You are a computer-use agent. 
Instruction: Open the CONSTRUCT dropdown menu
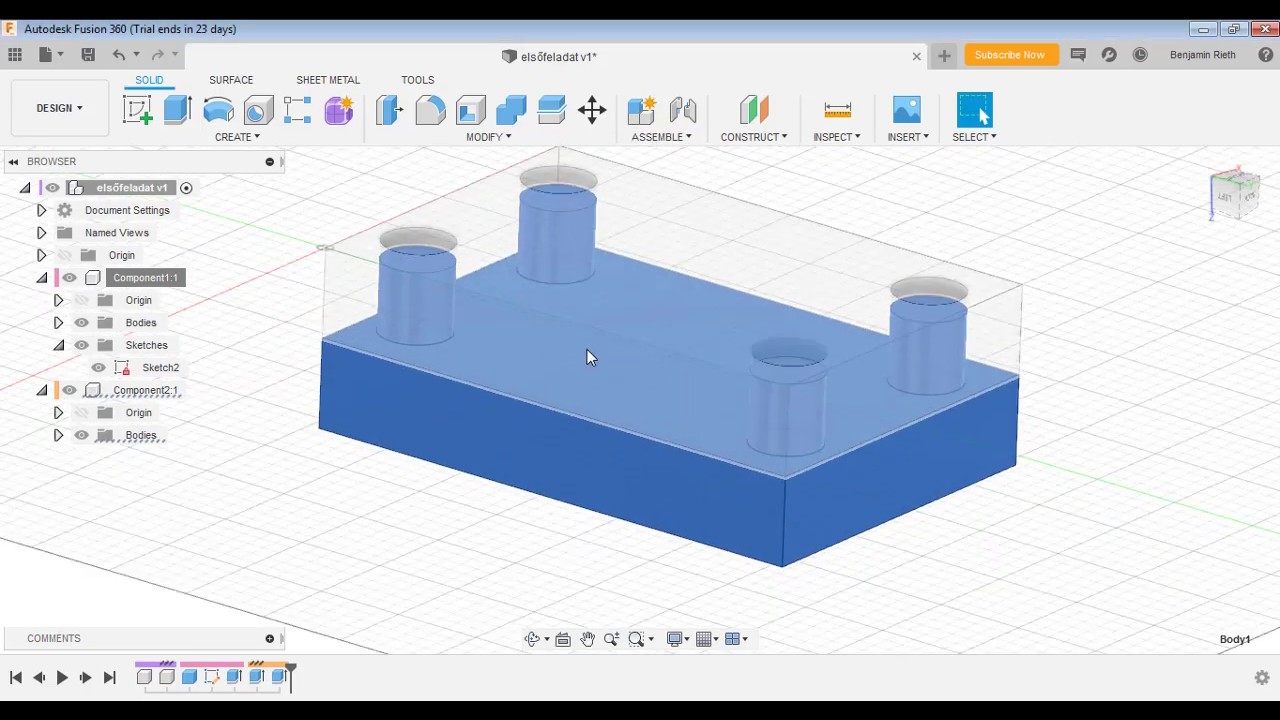pyautogui.click(x=754, y=137)
